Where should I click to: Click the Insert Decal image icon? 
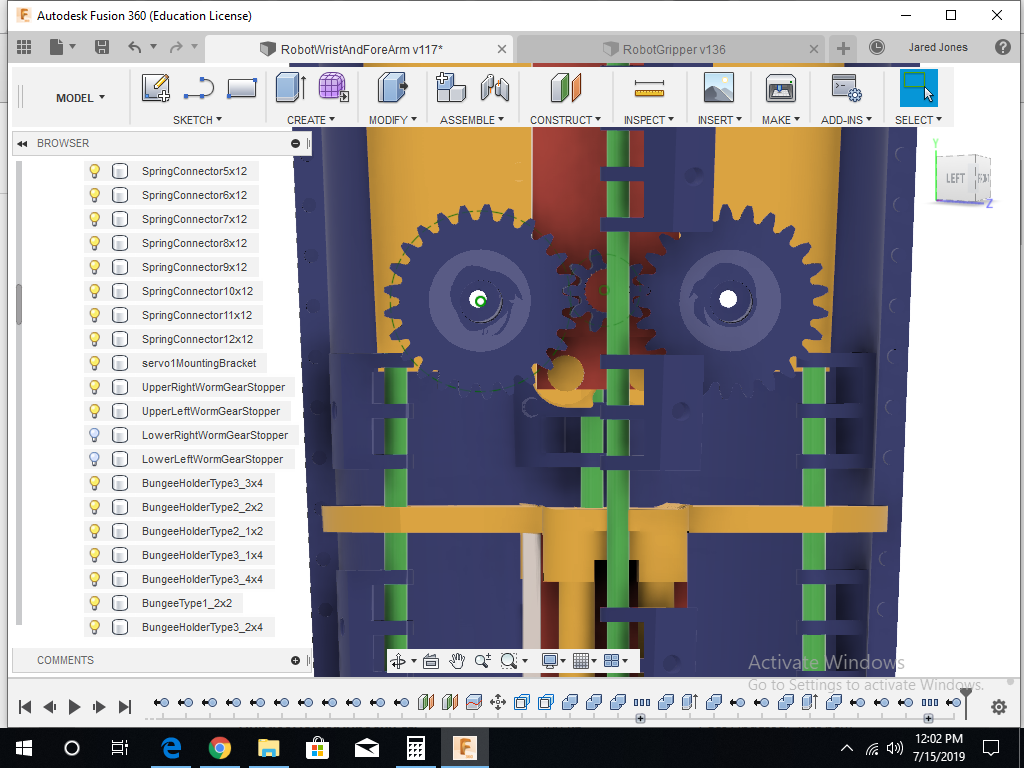click(718, 88)
